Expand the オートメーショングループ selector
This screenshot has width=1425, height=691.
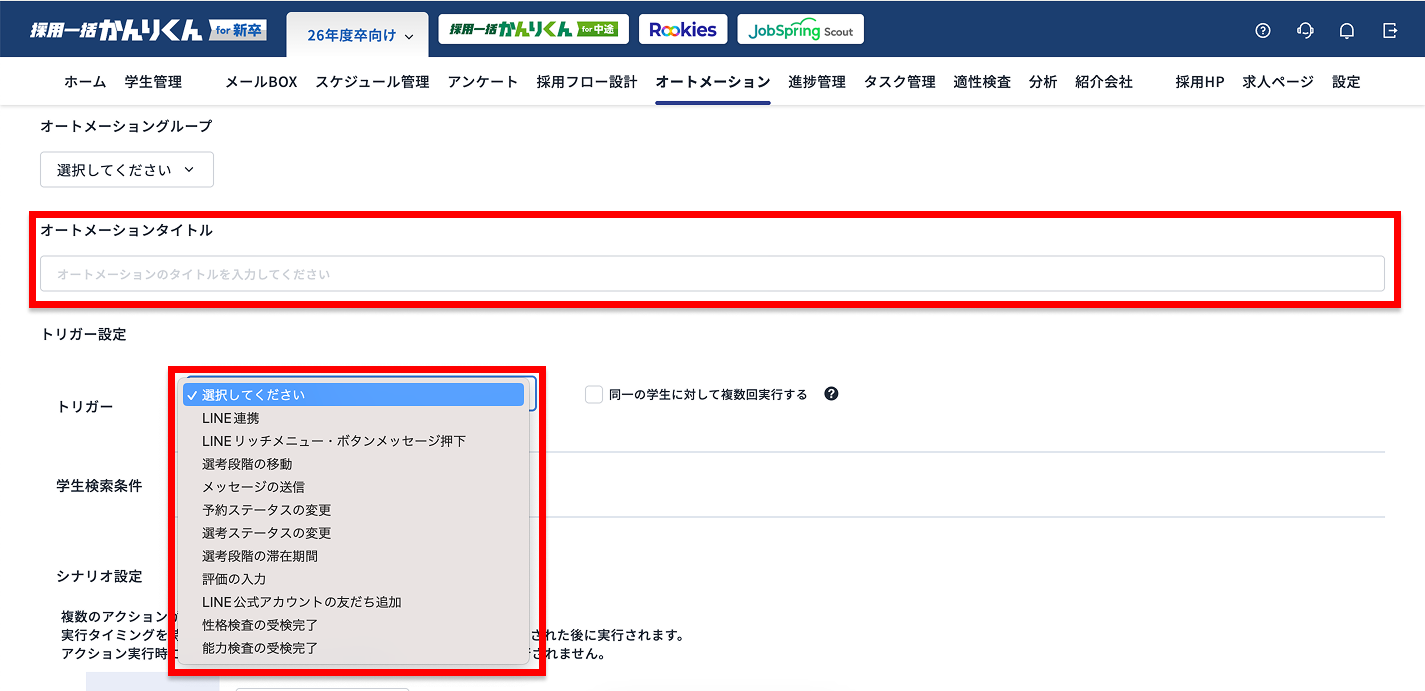coord(126,169)
